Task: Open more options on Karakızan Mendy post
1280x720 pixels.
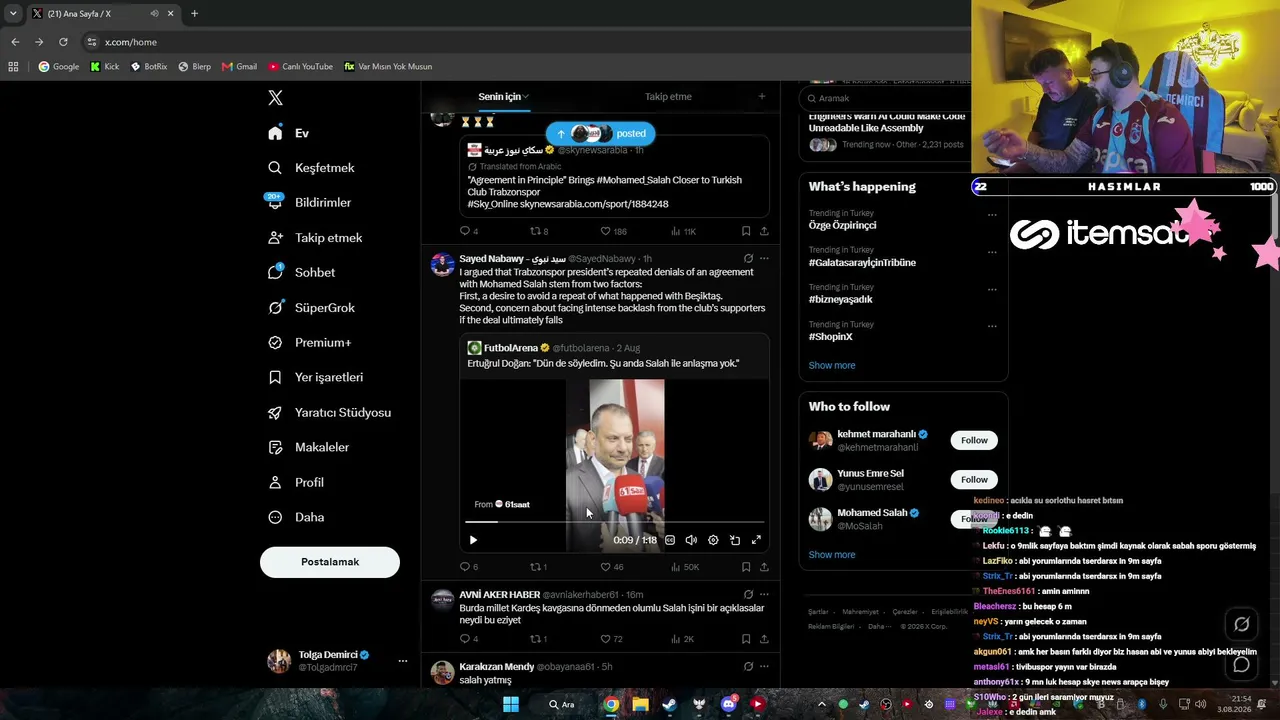Action: tap(764, 667)
